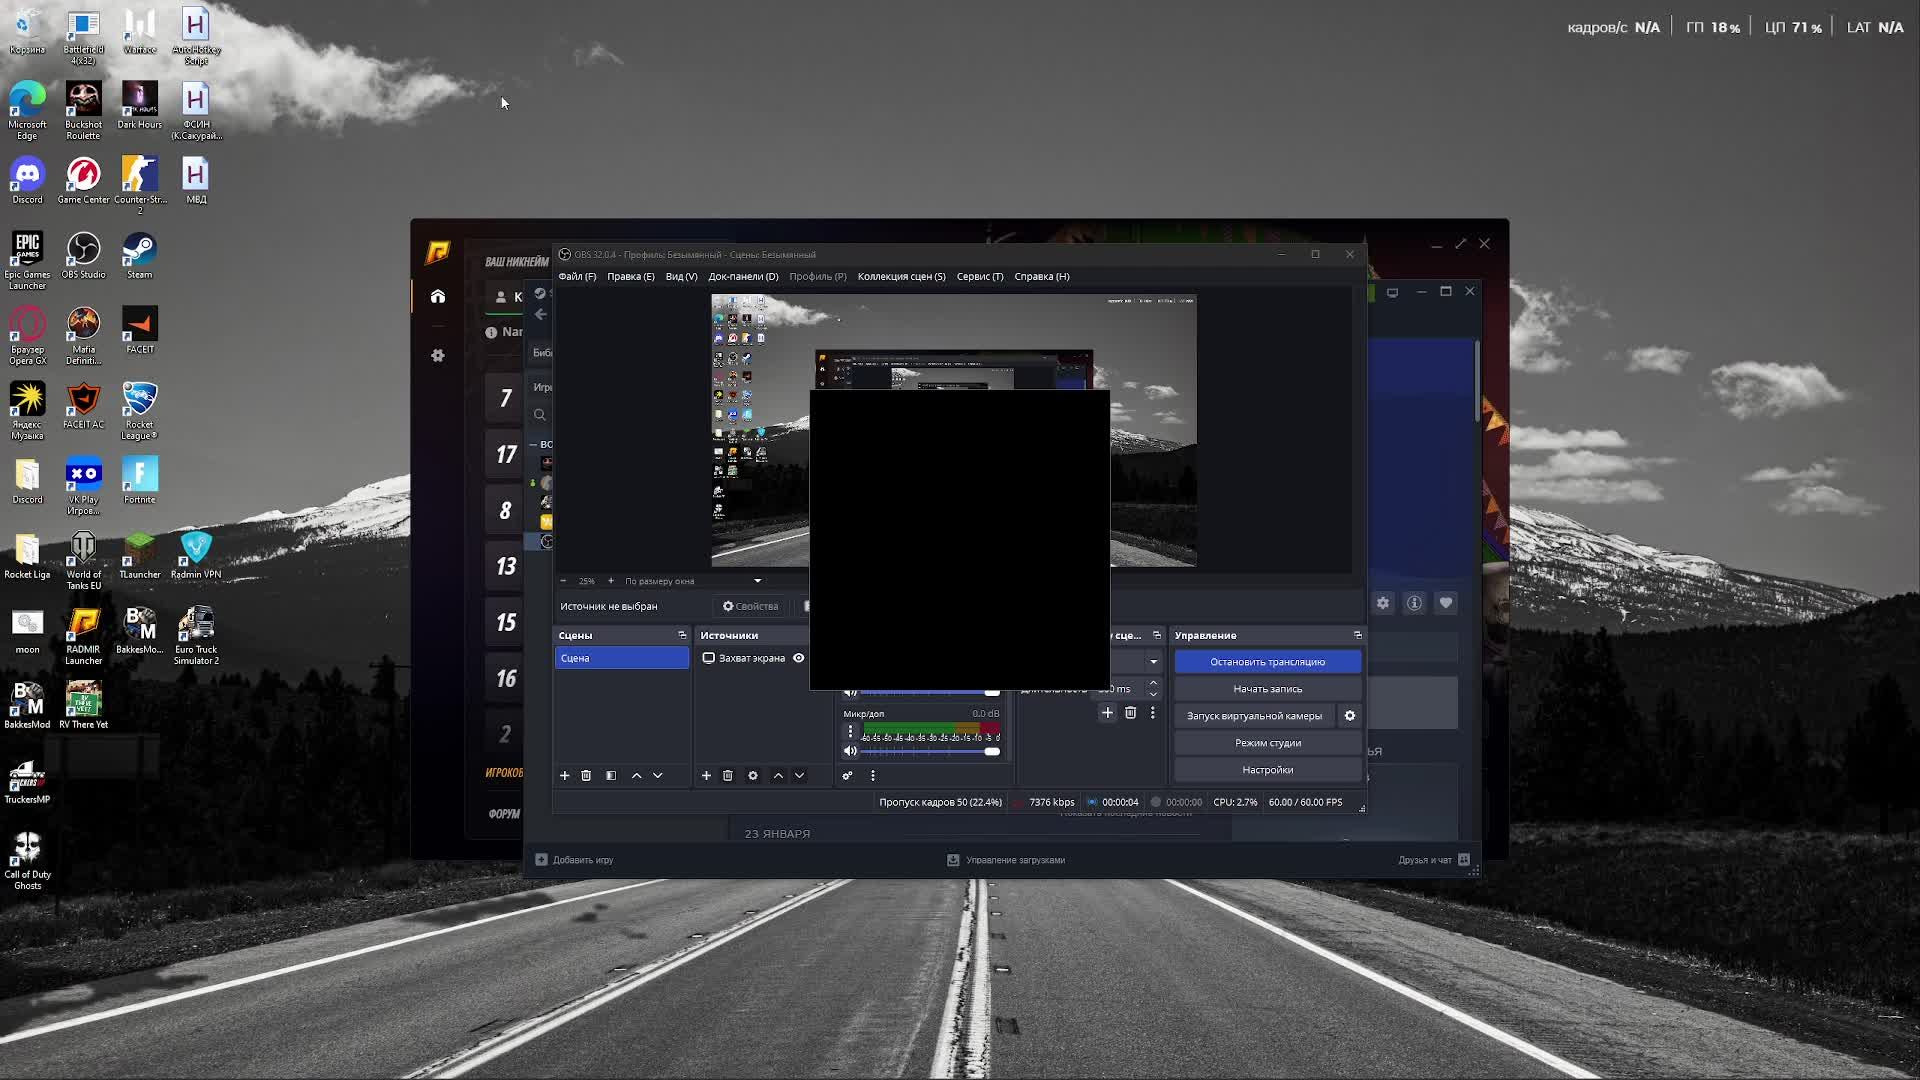Open the audio mixer kebab menu
The width and height of the screenshot is (1920, 1080).
(873, 775)
